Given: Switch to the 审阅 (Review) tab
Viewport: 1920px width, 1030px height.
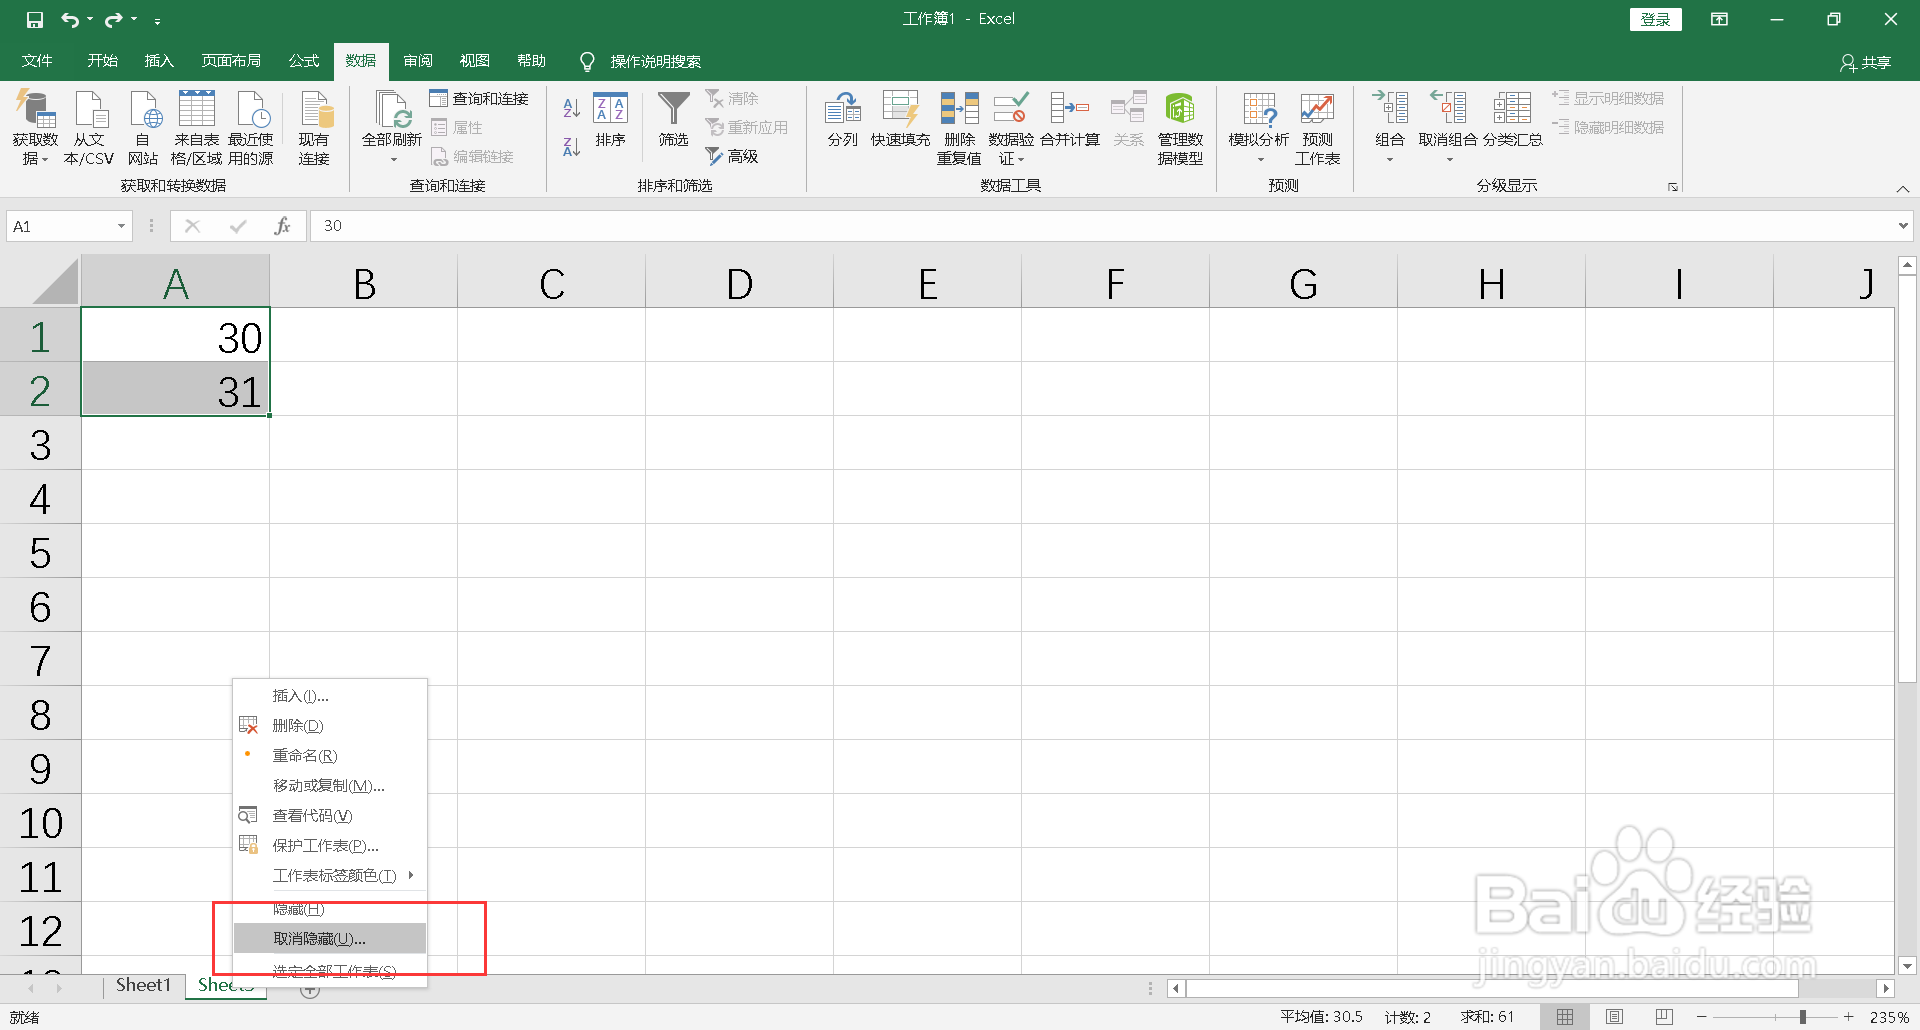Looking at the screenshot, I should pos(418,61).
